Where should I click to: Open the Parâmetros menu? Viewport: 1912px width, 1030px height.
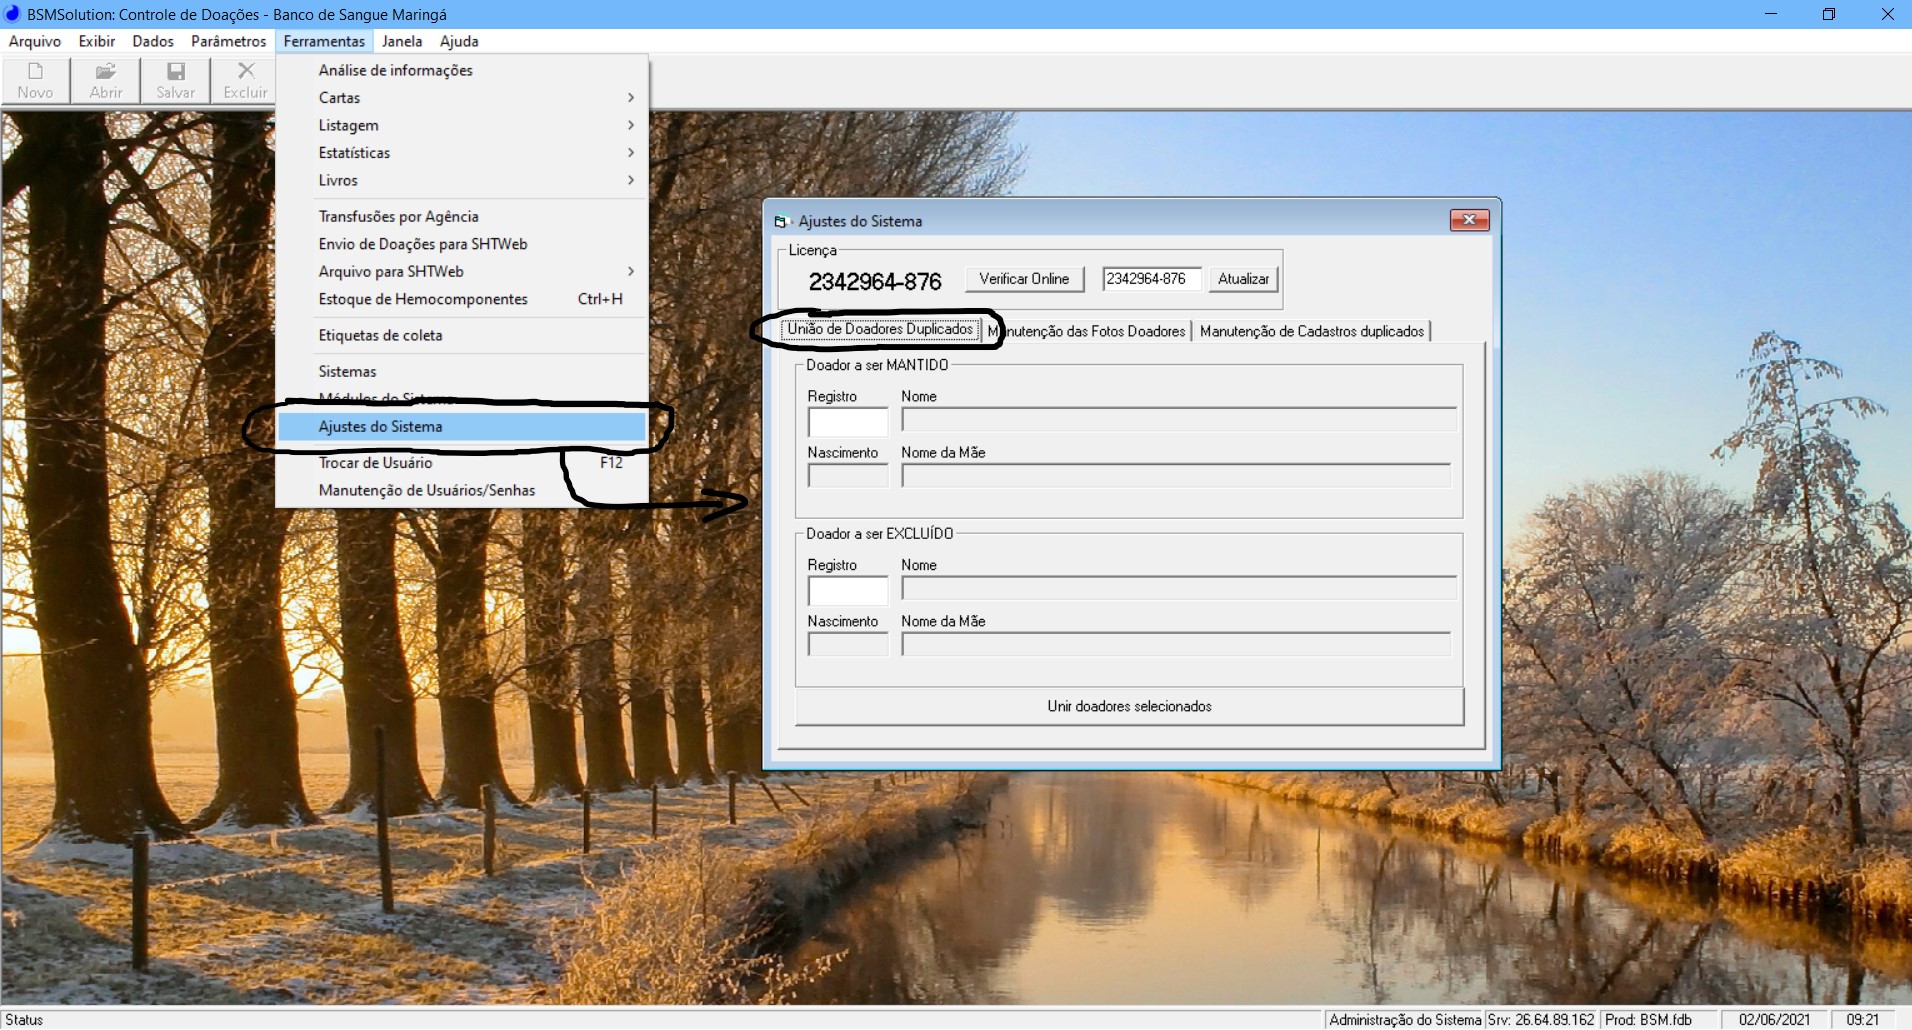tap(228, 41)
